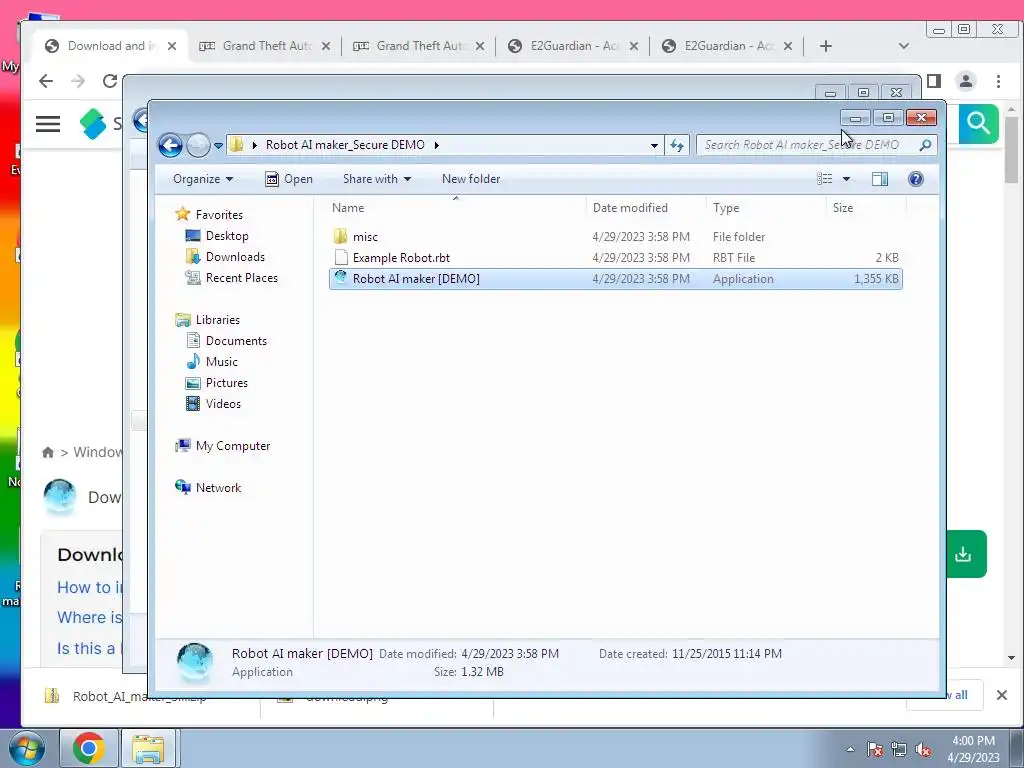Click the refresh button next to address bar
Screen dimensions: 1024x768
coord(677,145)
